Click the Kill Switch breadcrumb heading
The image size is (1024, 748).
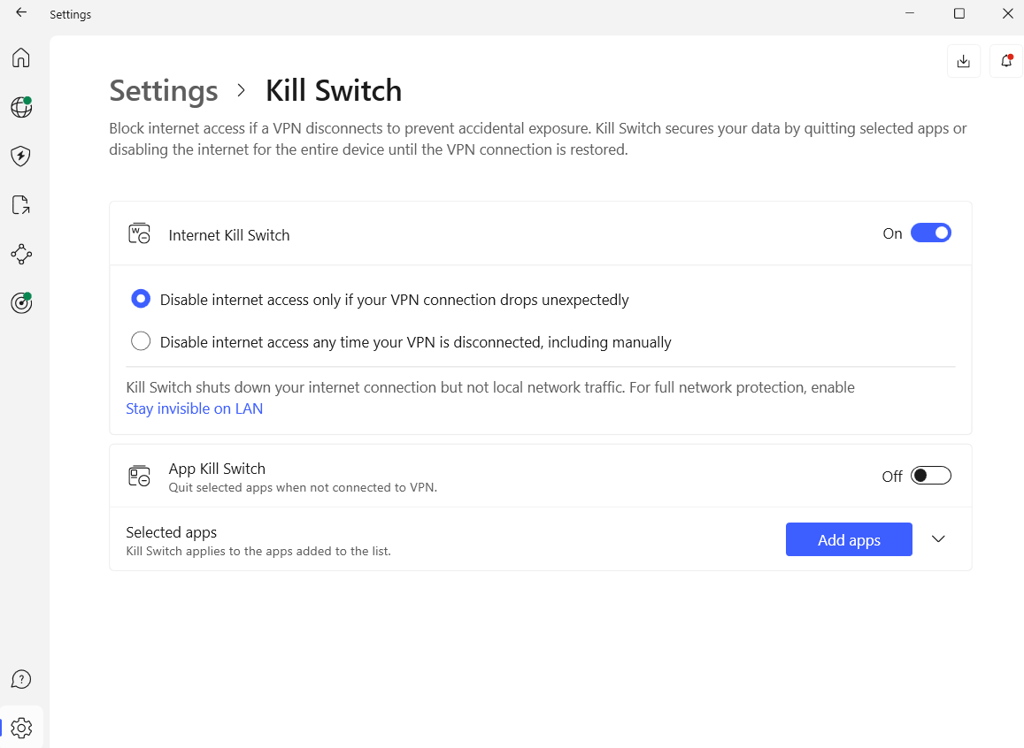coord(334,91)
